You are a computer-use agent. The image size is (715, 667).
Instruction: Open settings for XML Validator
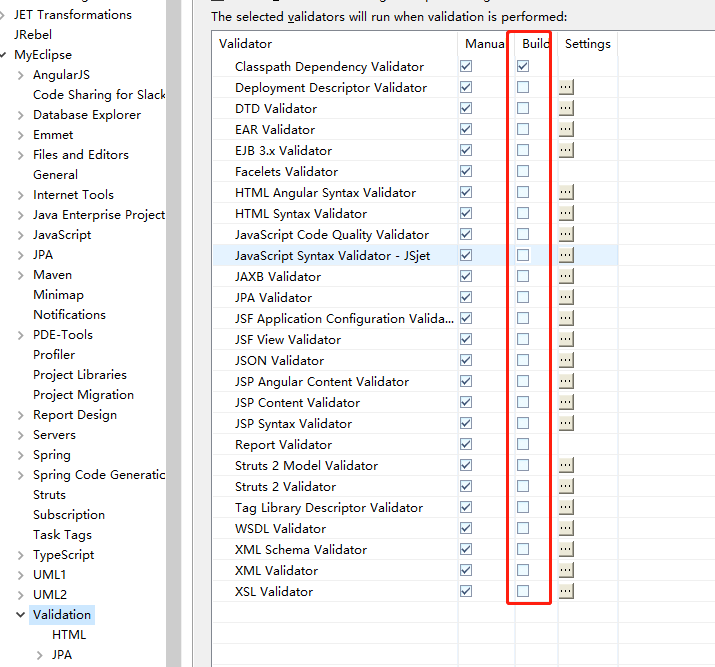566,570
